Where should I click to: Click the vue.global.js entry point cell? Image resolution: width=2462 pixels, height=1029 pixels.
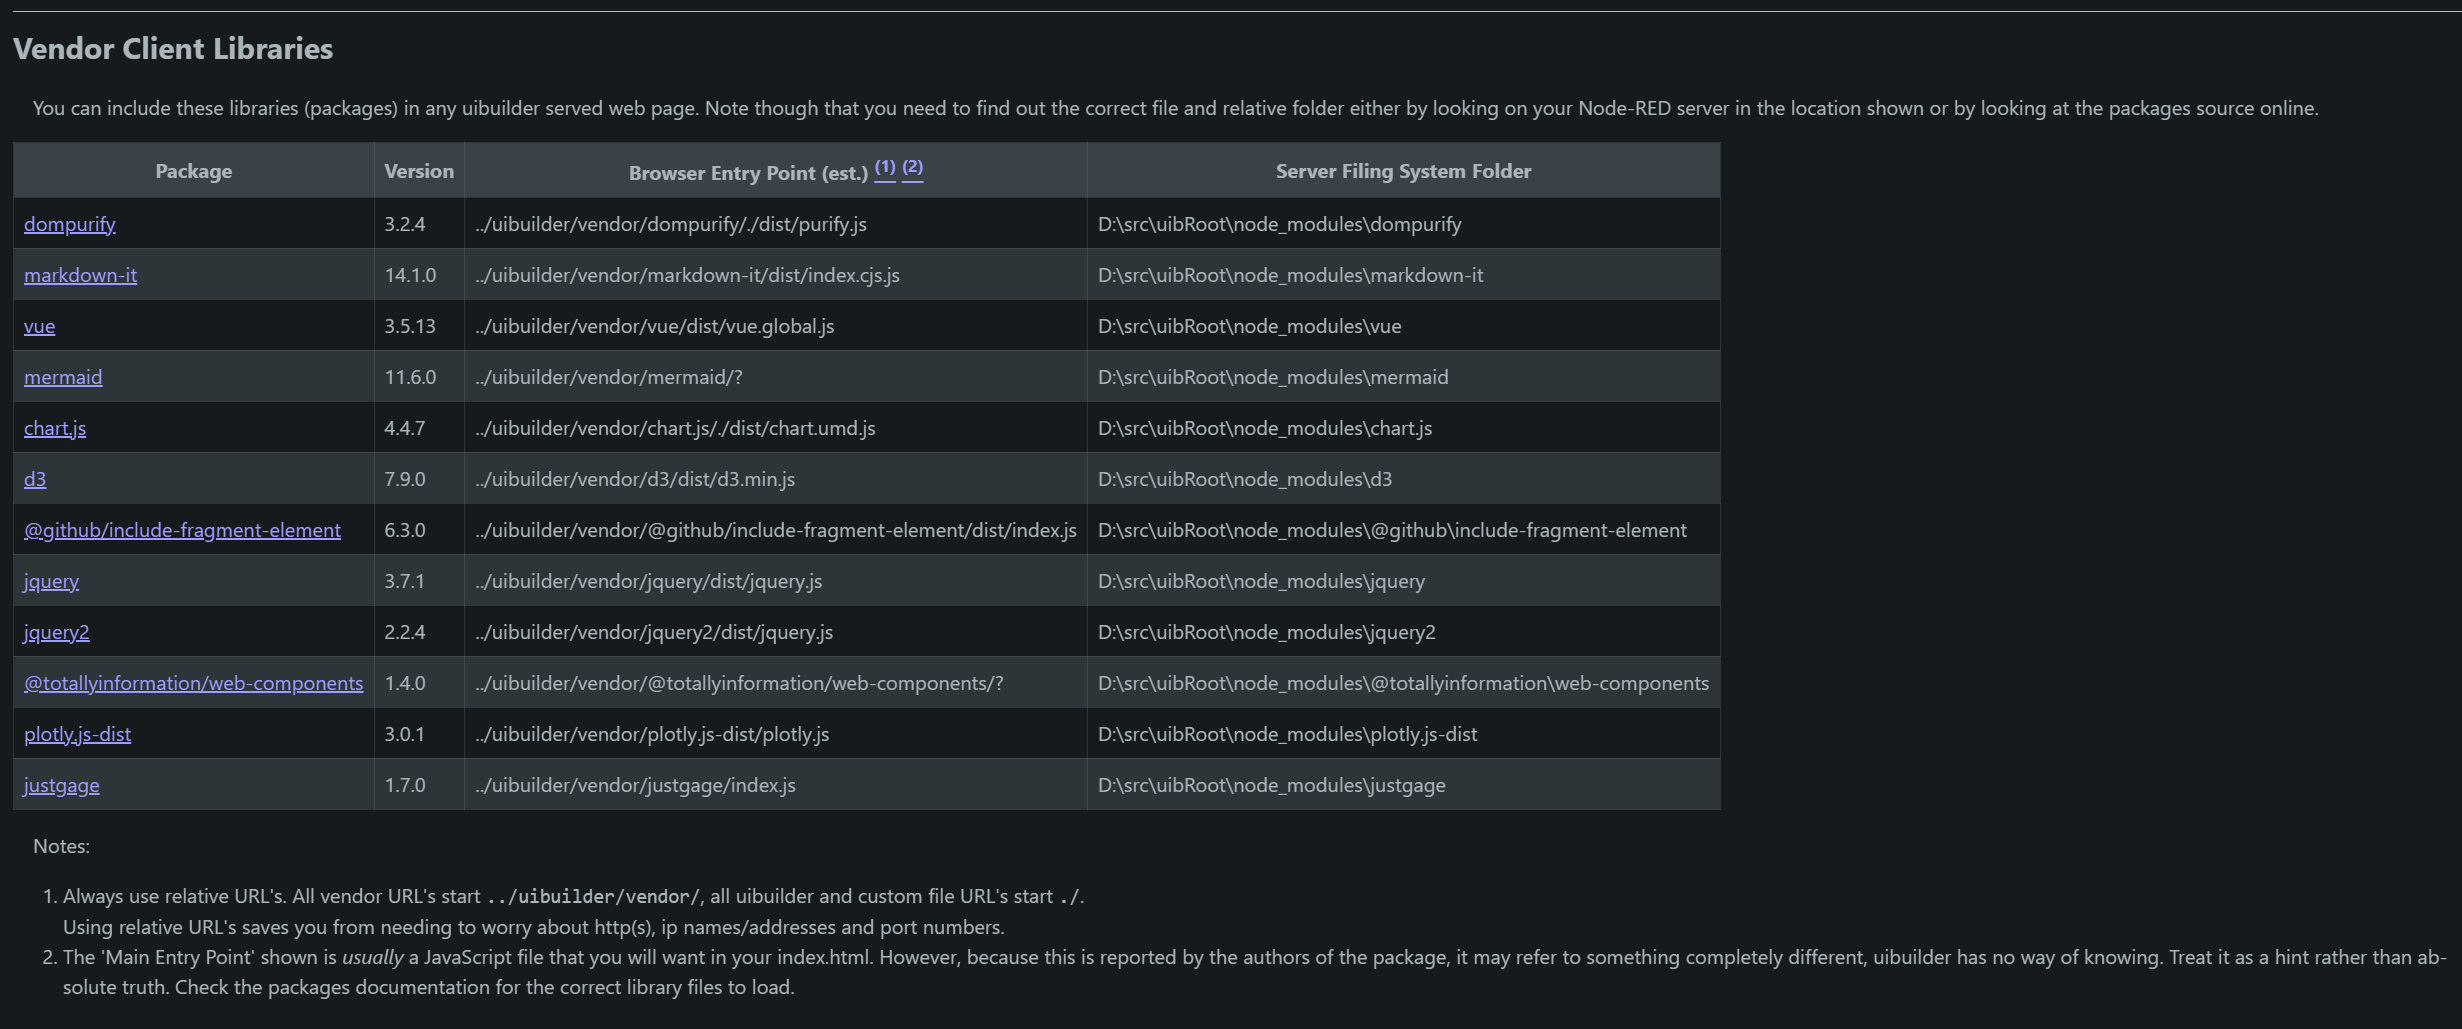(655, 326)
